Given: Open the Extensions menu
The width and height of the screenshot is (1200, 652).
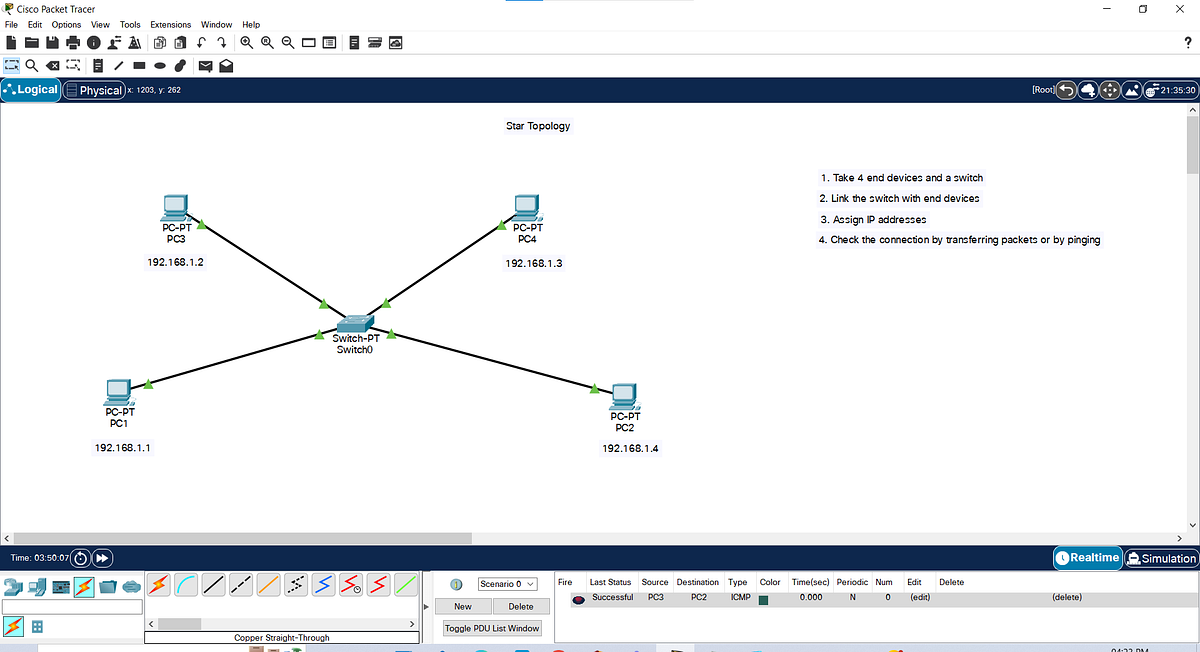Looking at the screenshot, I should (170, 24).
